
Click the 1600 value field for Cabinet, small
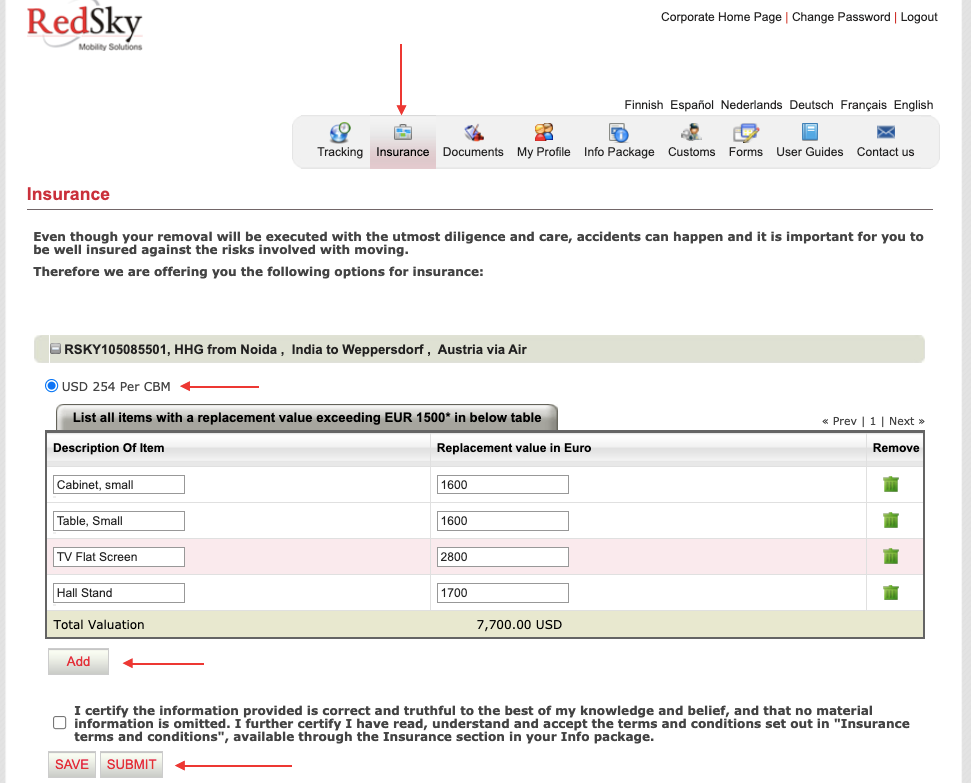point(503,484)
